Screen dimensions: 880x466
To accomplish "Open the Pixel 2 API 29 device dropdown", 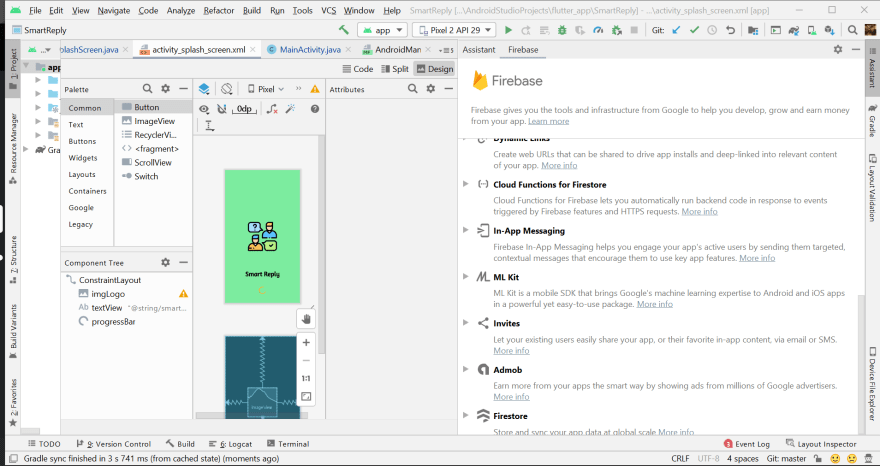I will pos(455,30).
